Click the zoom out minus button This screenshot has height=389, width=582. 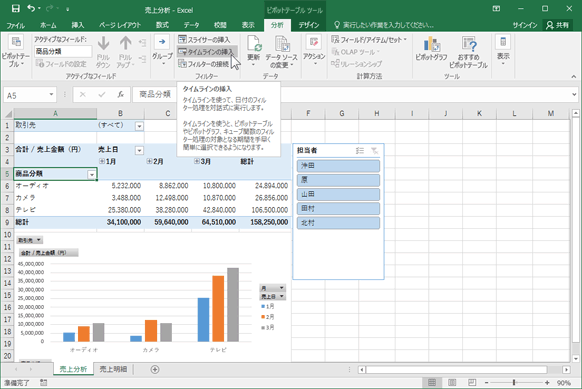point(486,382)
